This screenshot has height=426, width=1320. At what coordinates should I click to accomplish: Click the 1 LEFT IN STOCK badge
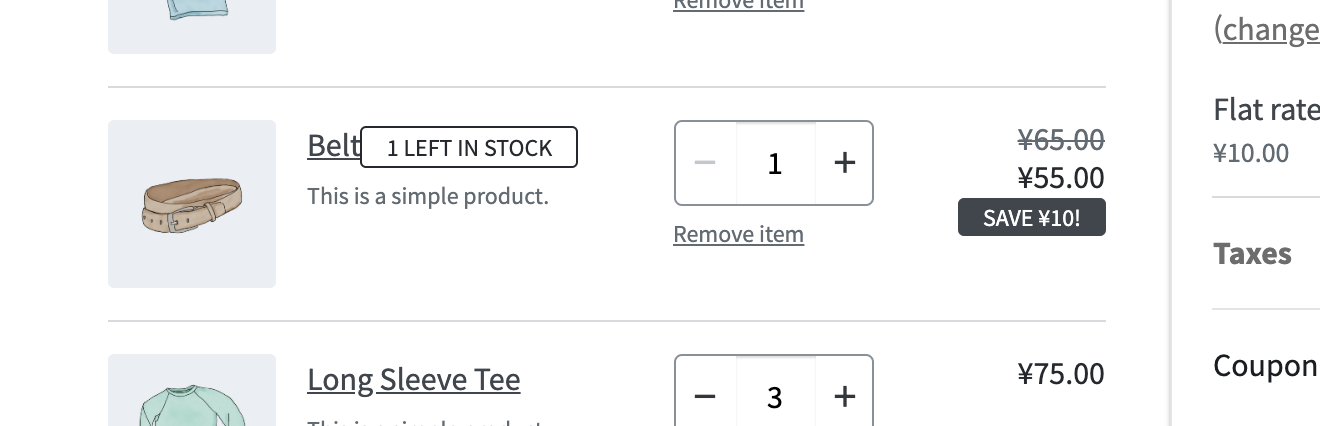coord(469,148)
